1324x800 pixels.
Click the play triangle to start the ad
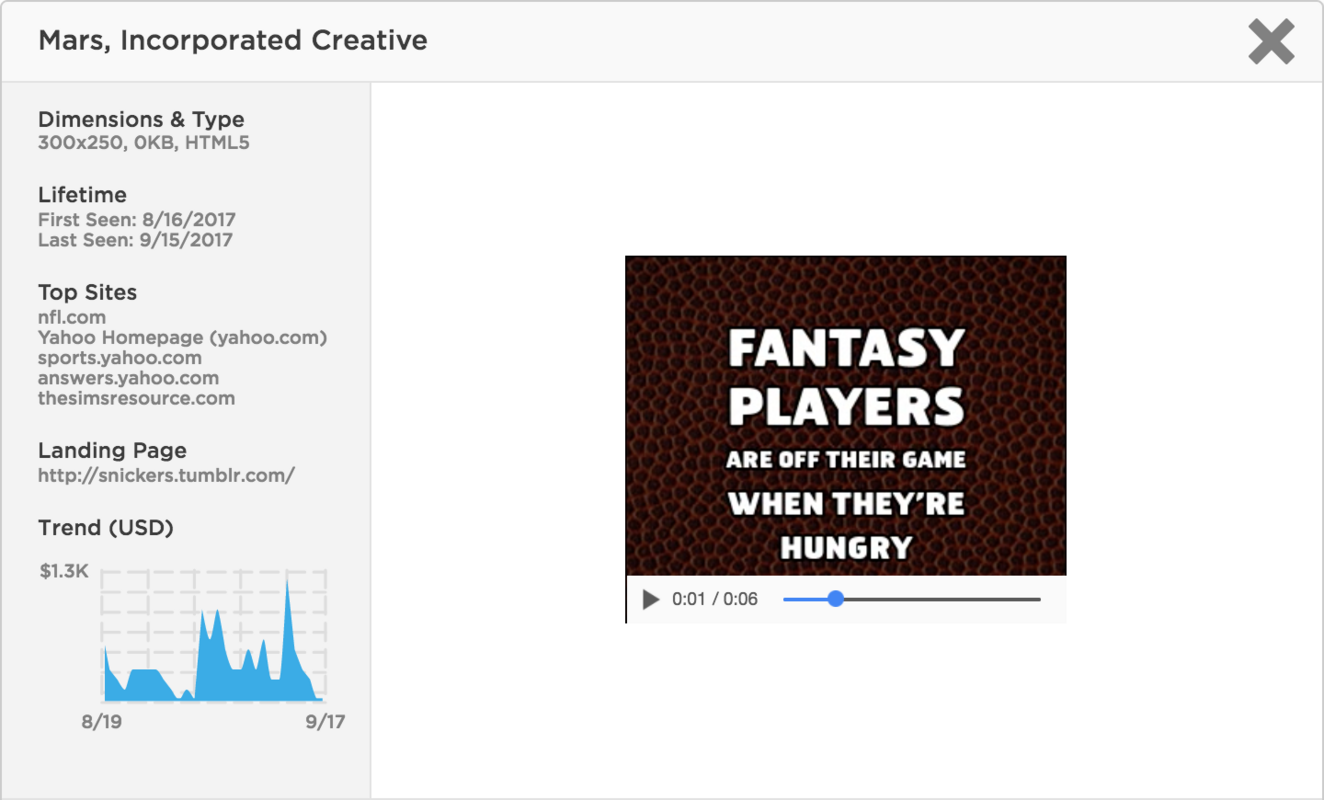point(648,599)
